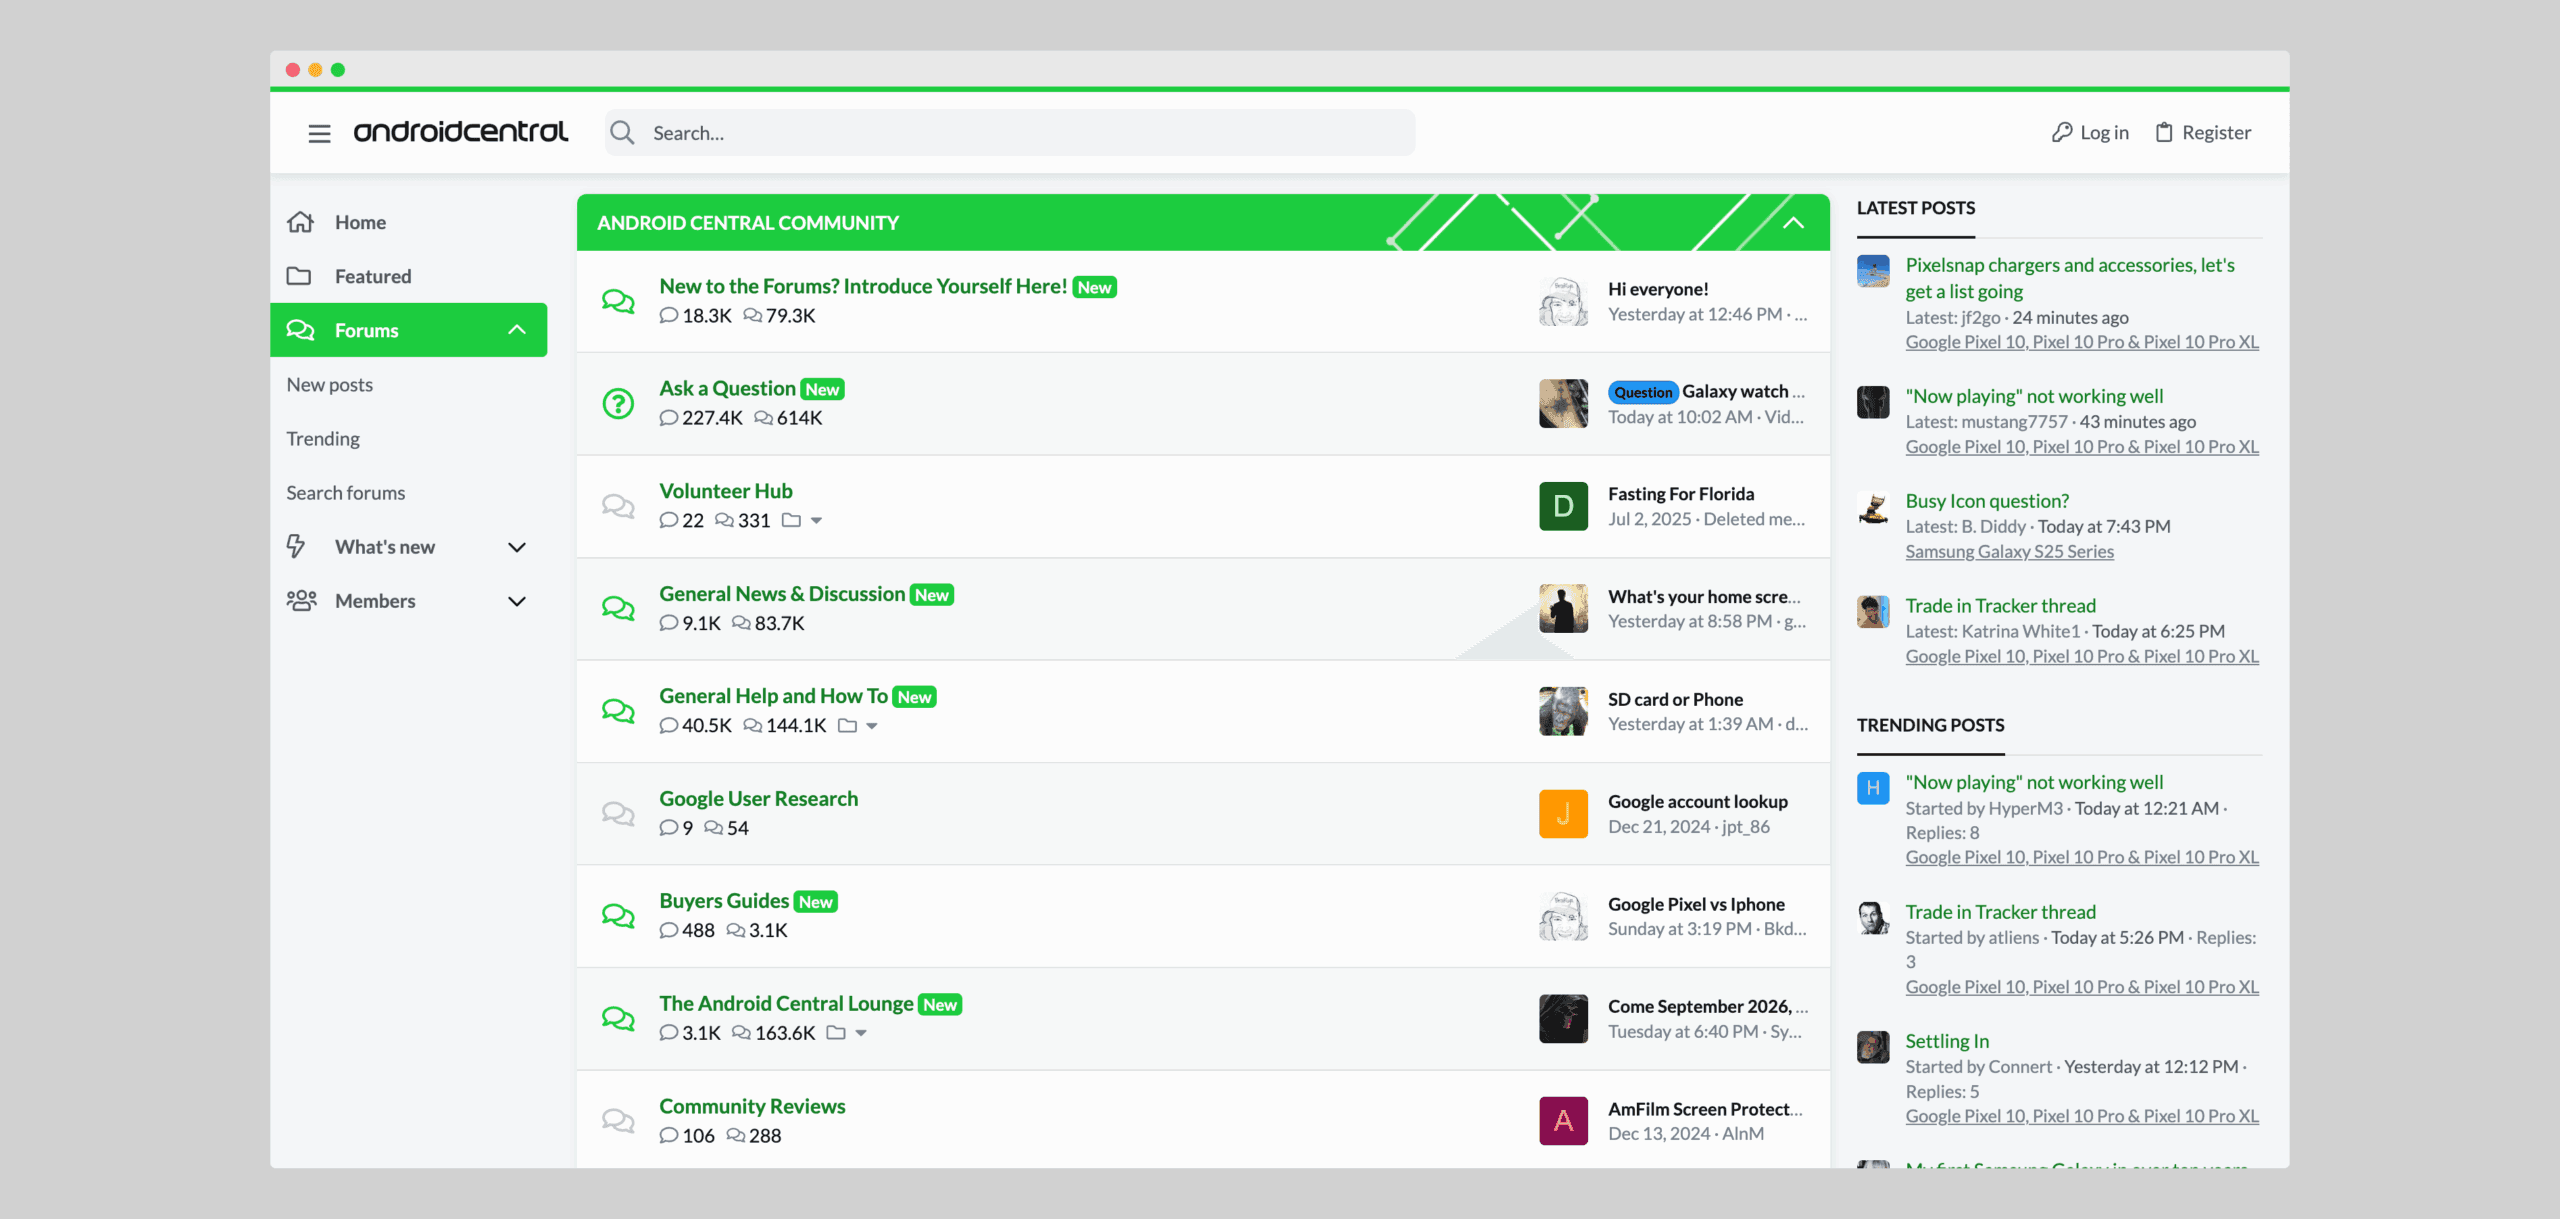The width and height of the screenshot is (2560, 1219).
Task: Open the Trending page from sidebar
Action: pos(322,438)
